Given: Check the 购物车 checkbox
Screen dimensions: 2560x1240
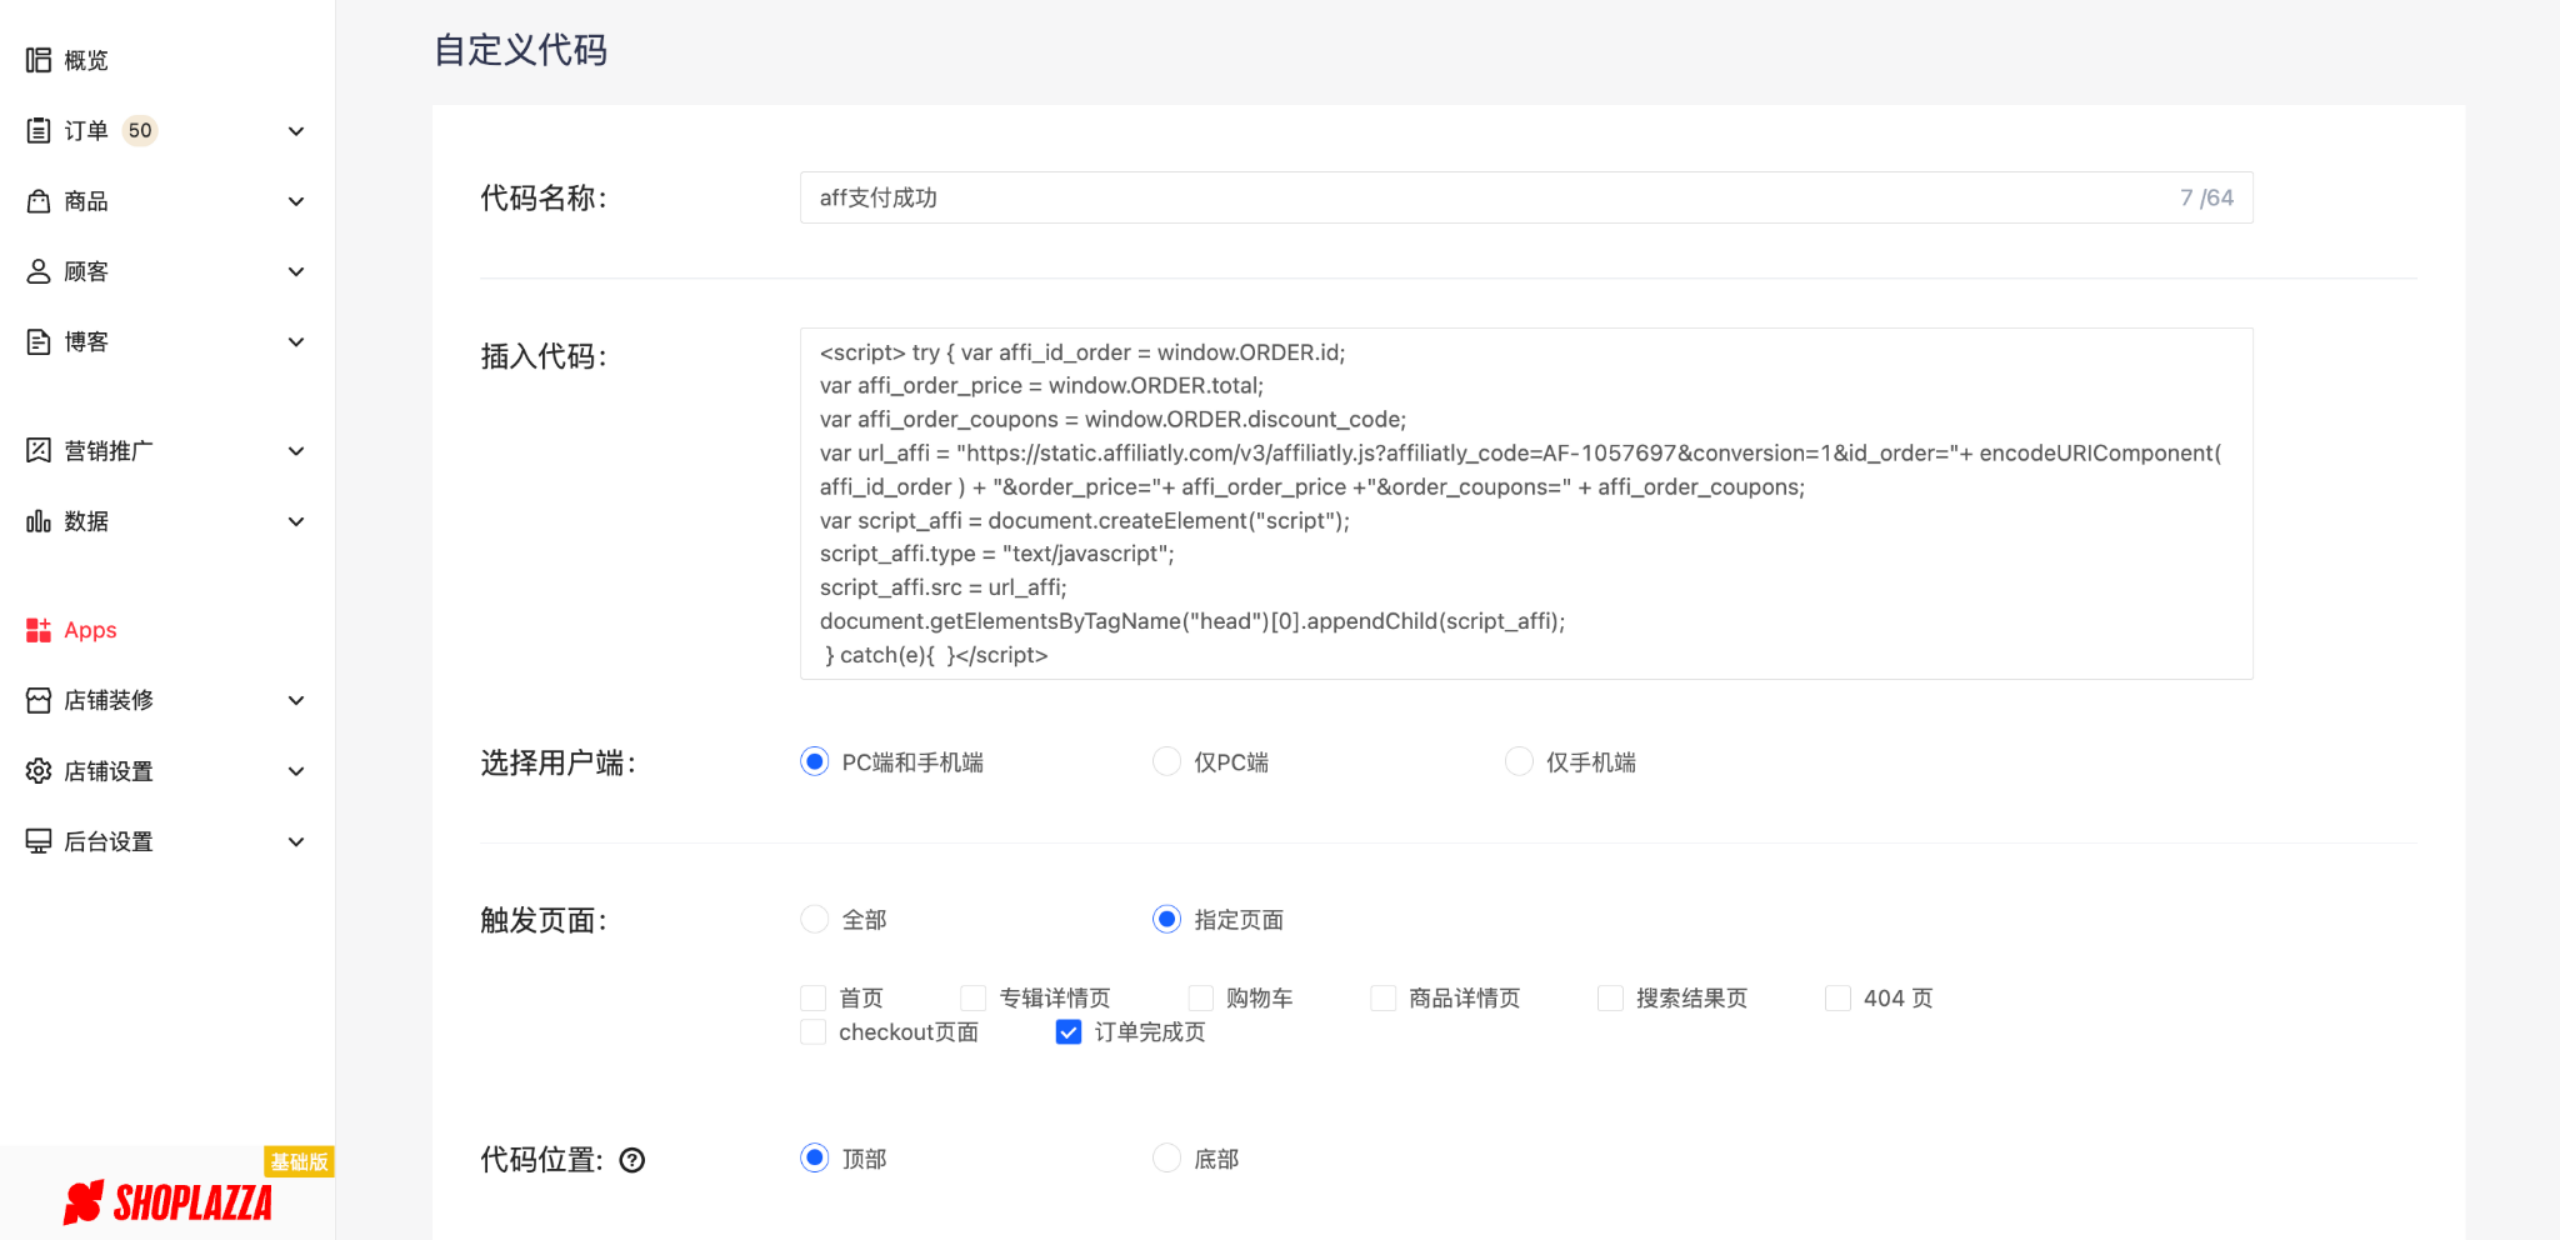Looking at the screenshot, I should pos(1201,998).
